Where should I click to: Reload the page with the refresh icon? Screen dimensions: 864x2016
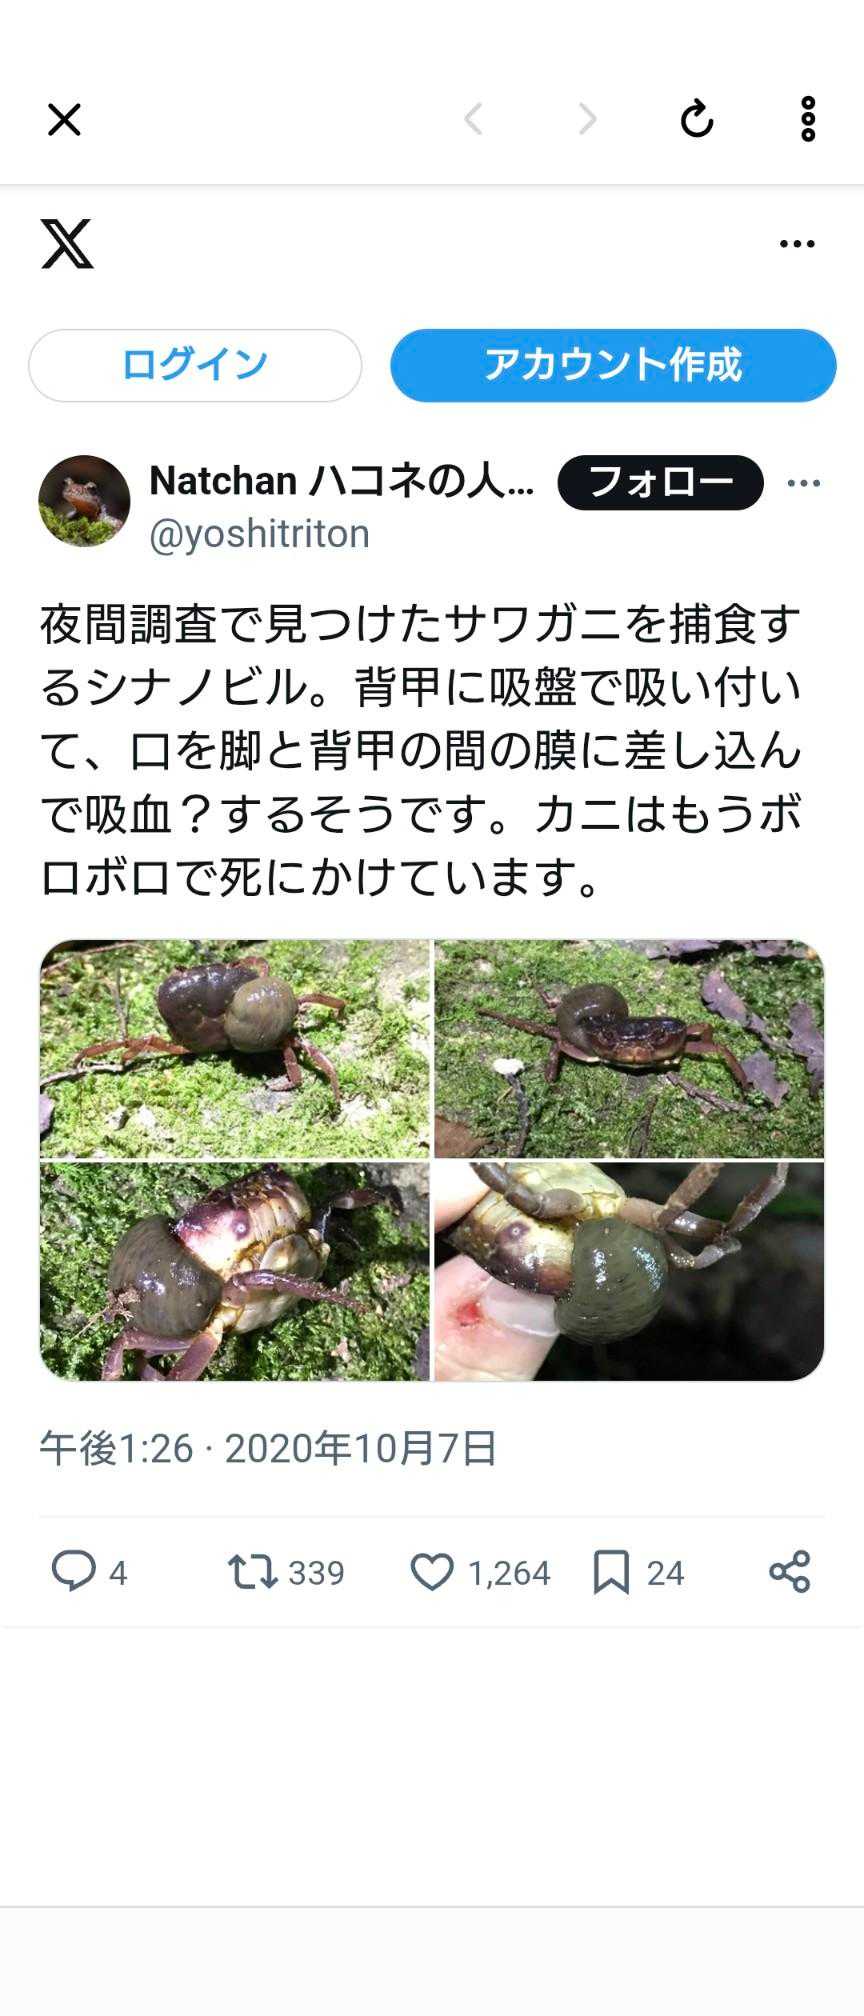point(697,119)
